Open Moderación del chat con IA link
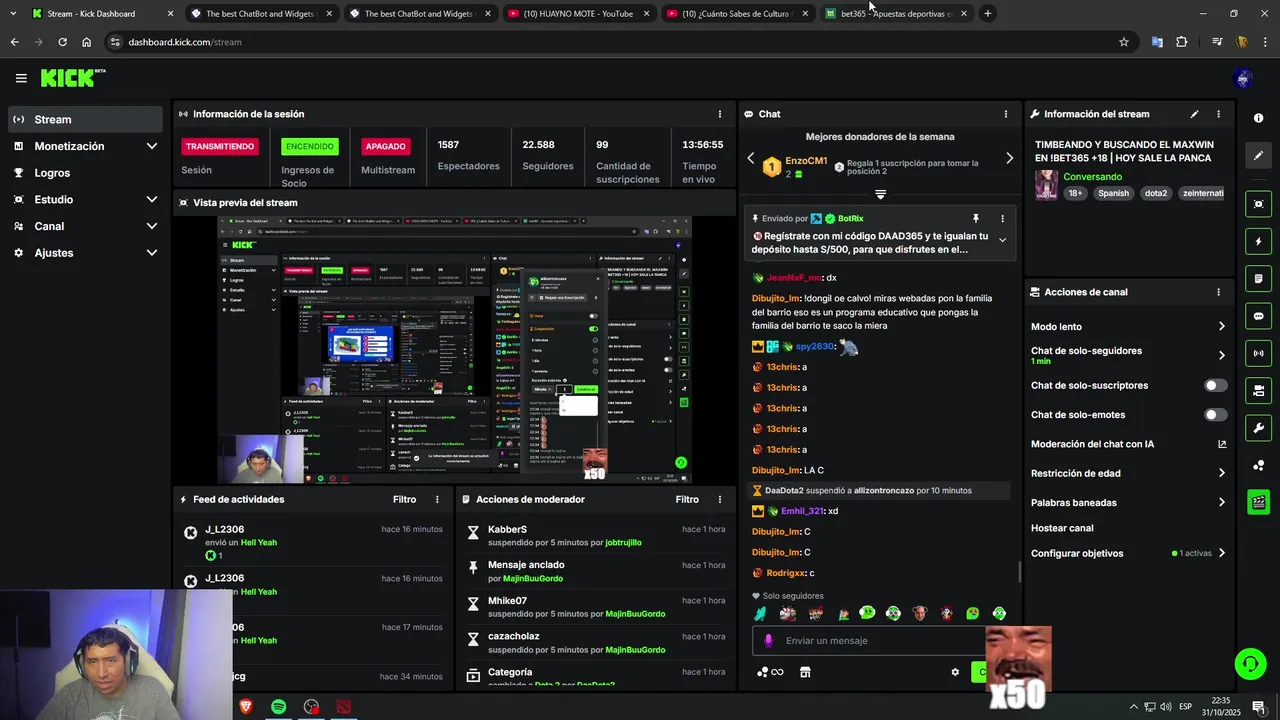Screen dimensions: 1280x720 (x=1128, y=444)
